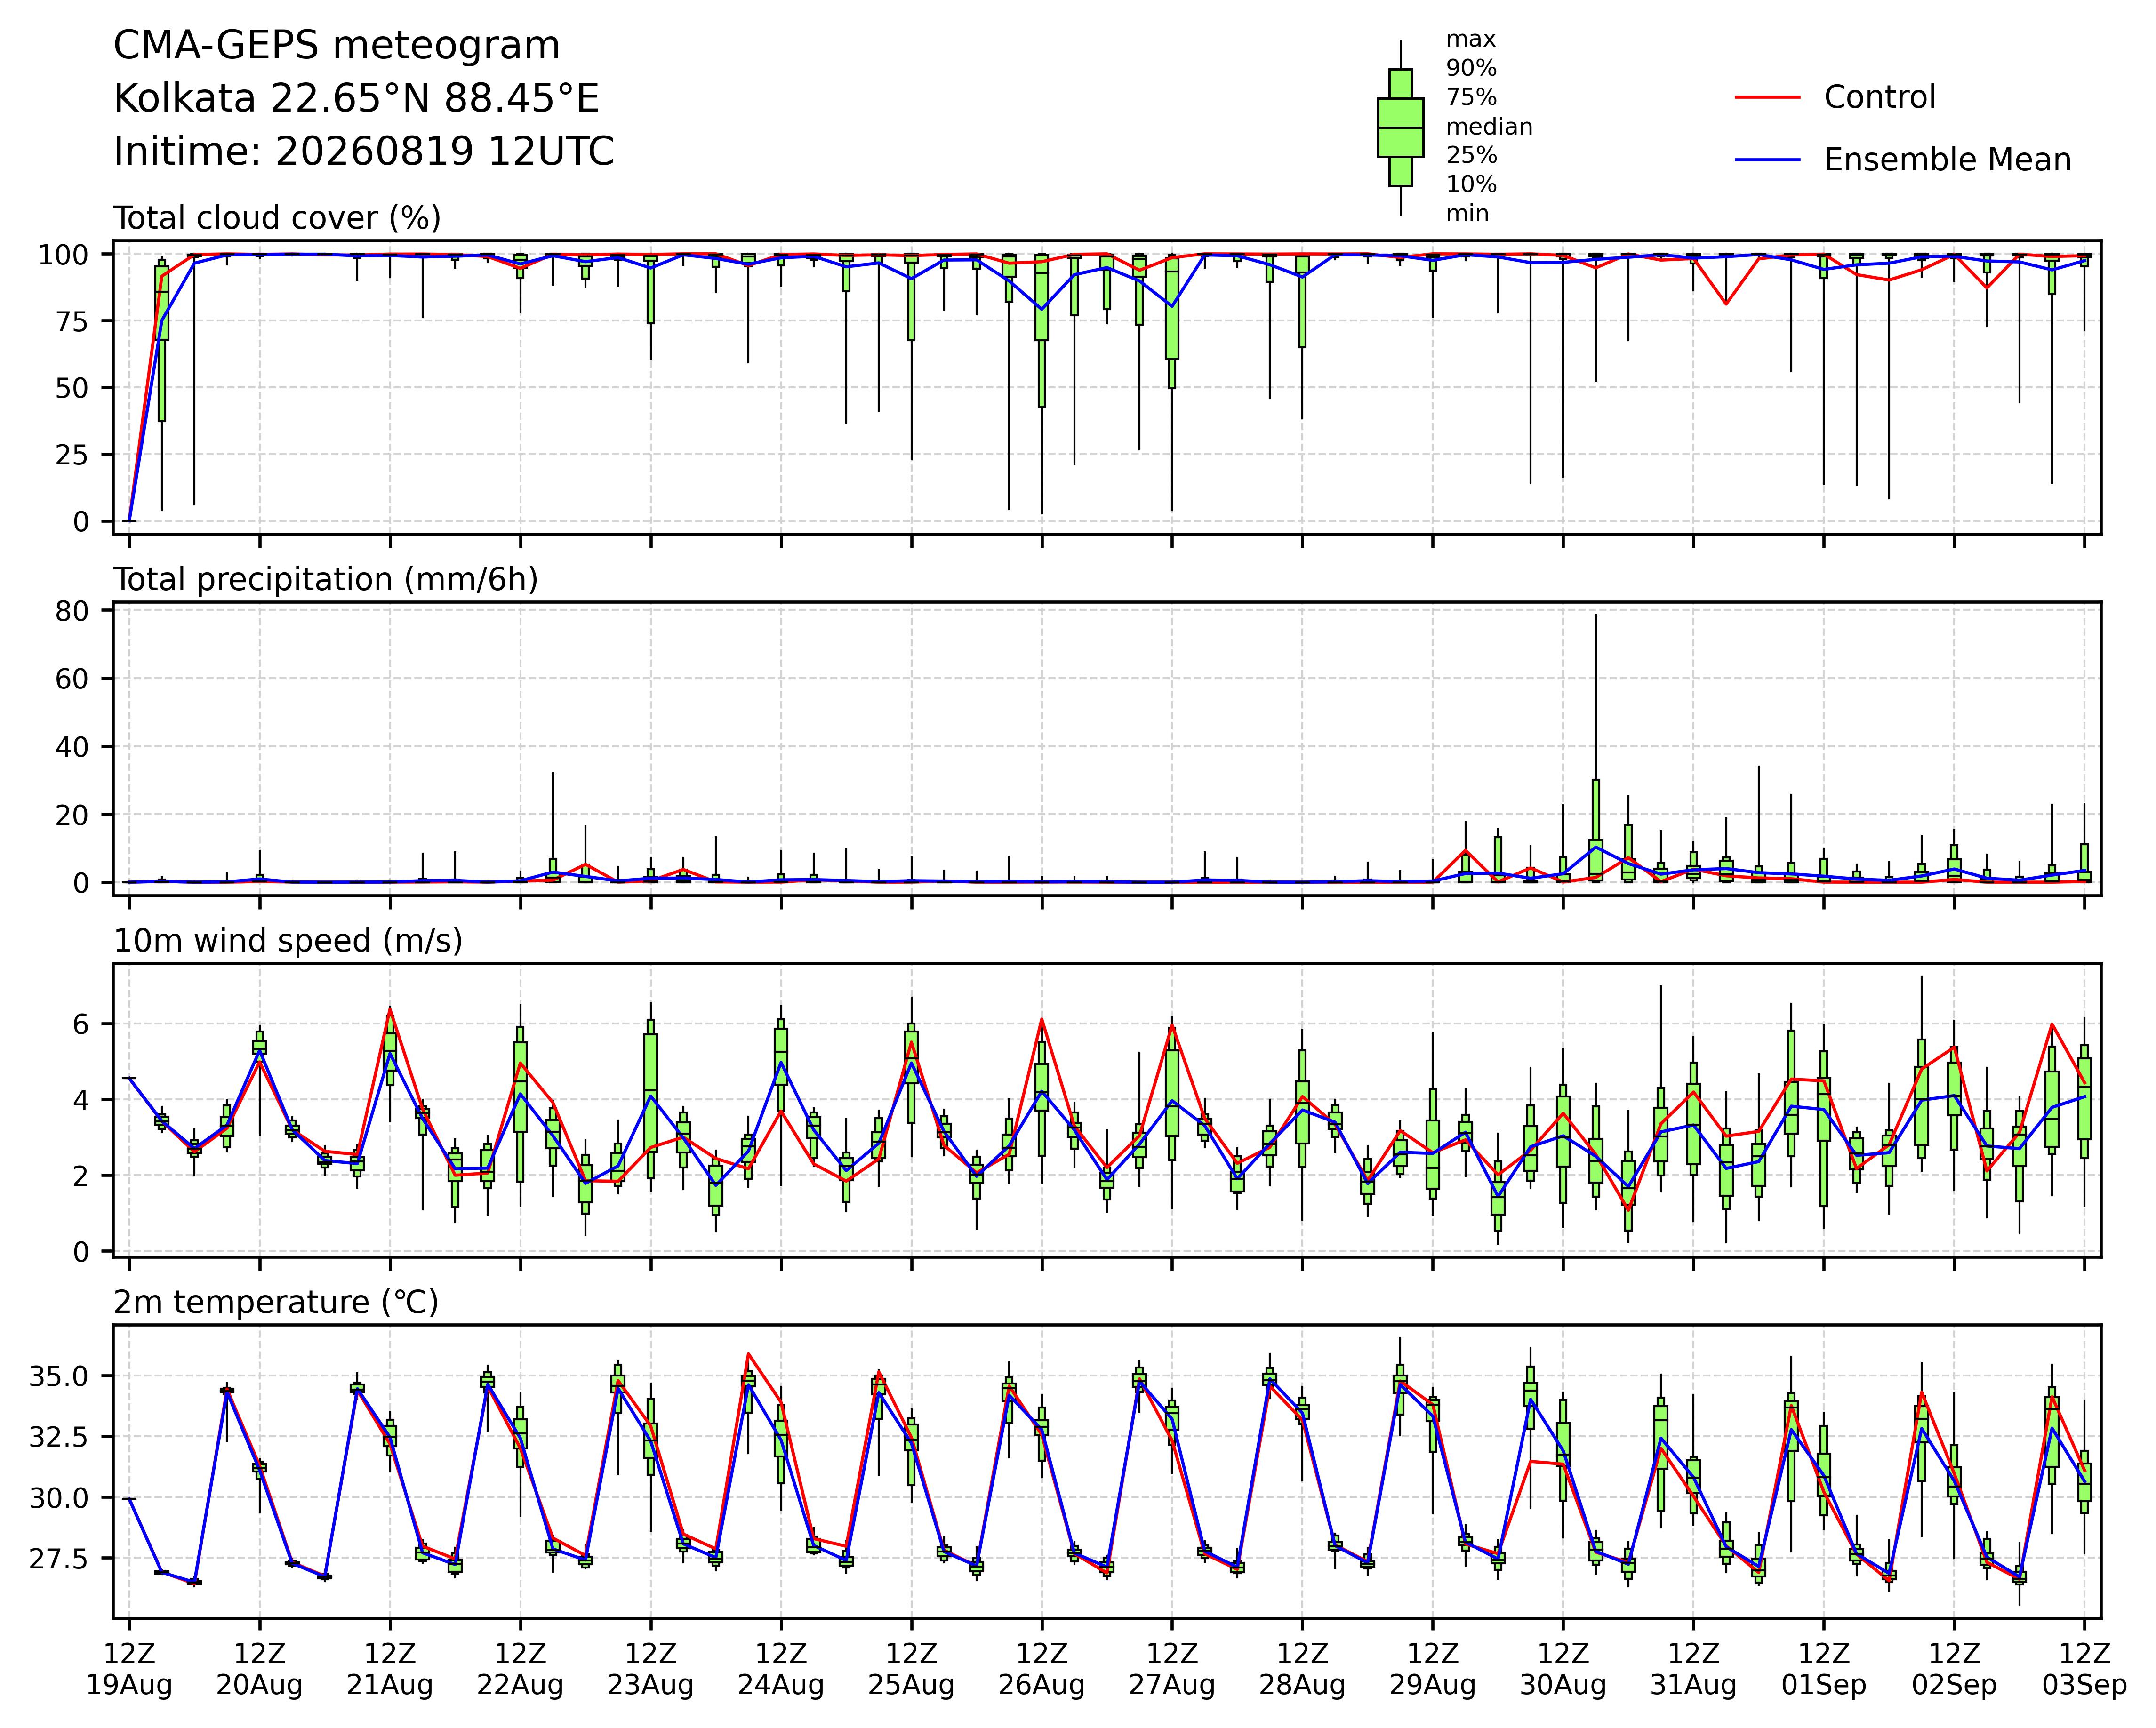
Task: Click the '12Z 25Aug' time axis label
Action: coord(911,1669)
